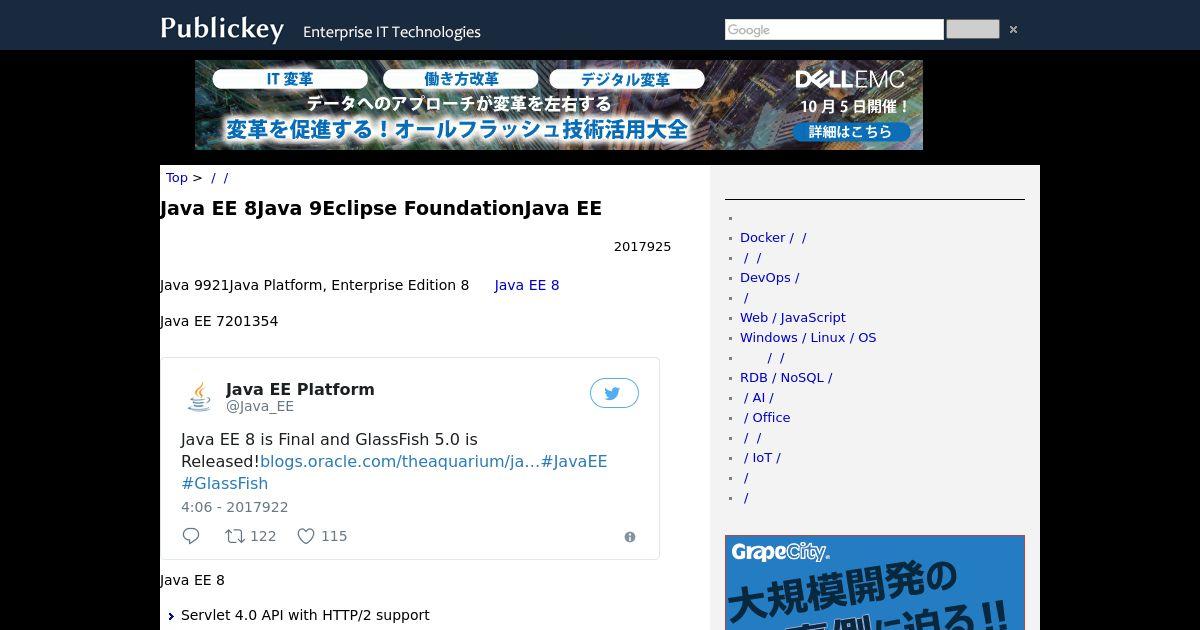The width and height of the screenshot is (1200, 630).
Task: Open the Windows / Linux / OS category
Action: 808,338
